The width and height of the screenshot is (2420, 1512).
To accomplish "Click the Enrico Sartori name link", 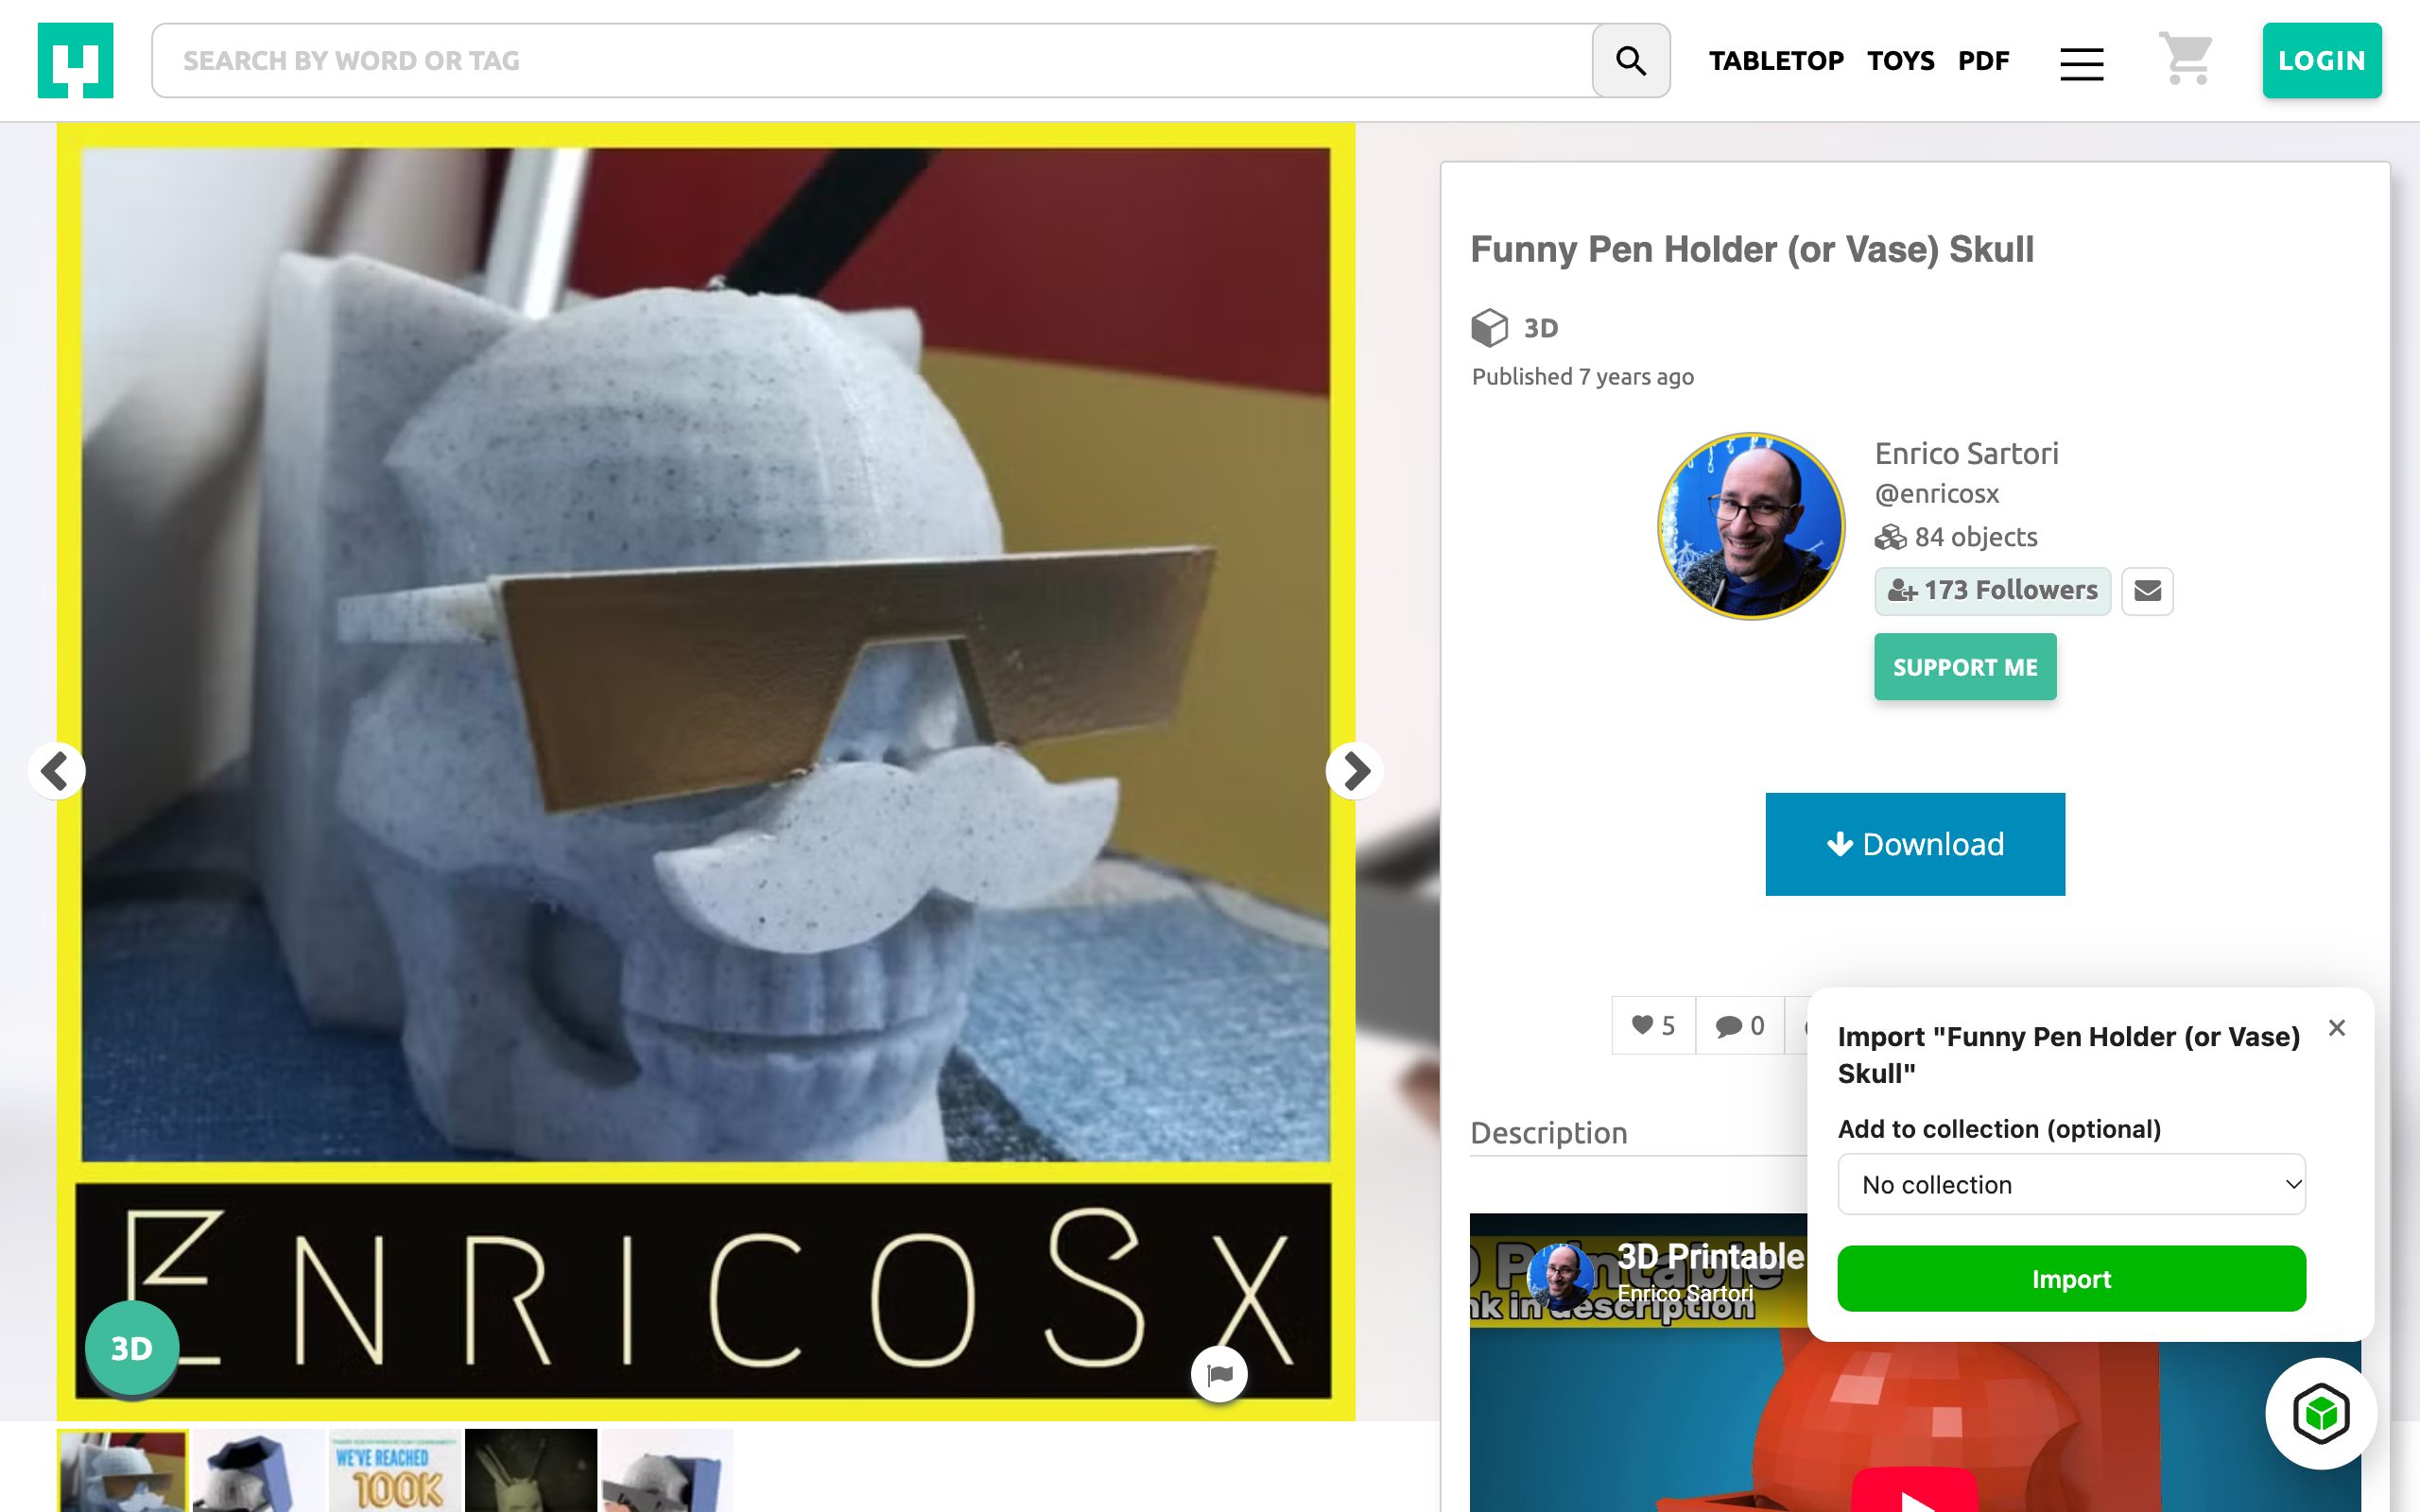I will pyautogui.click(x=1966, y=454).
